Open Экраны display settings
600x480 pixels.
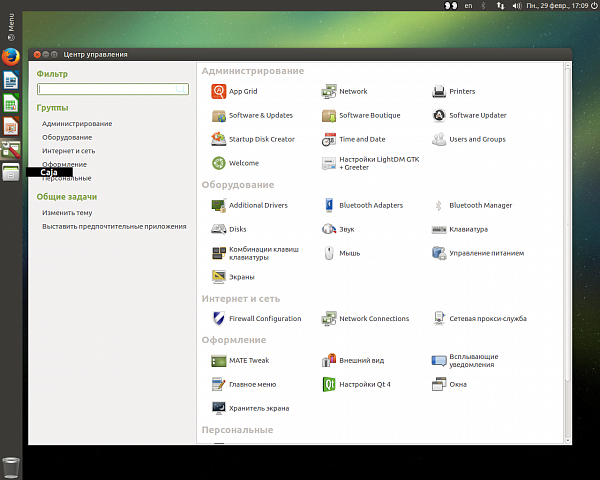coord(233,277)
